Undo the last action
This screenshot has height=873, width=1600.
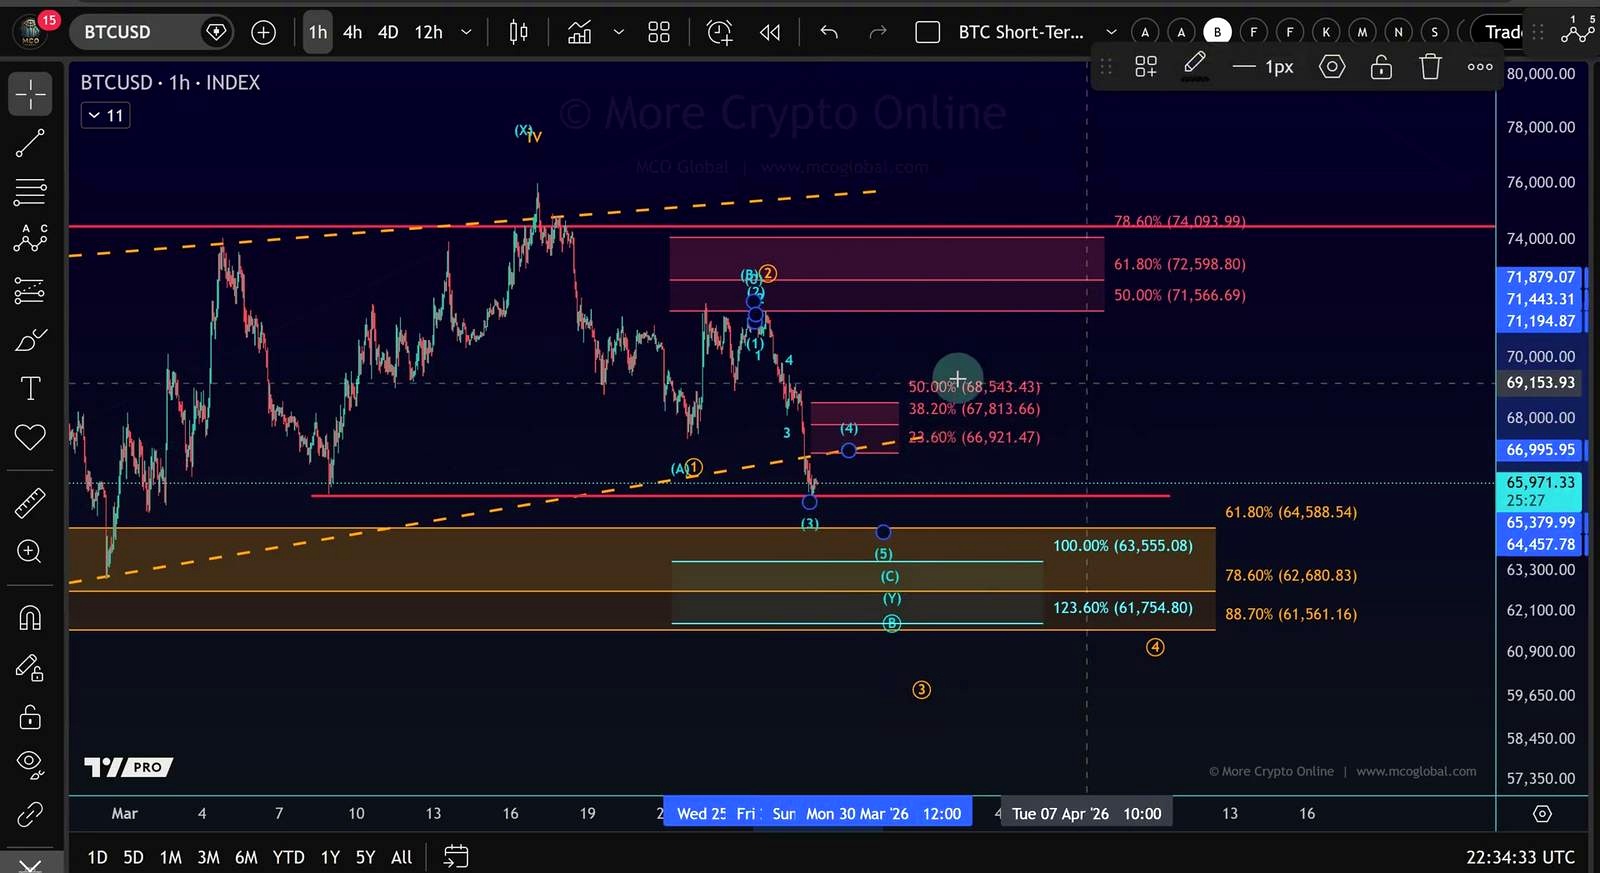tap(829, 32)
